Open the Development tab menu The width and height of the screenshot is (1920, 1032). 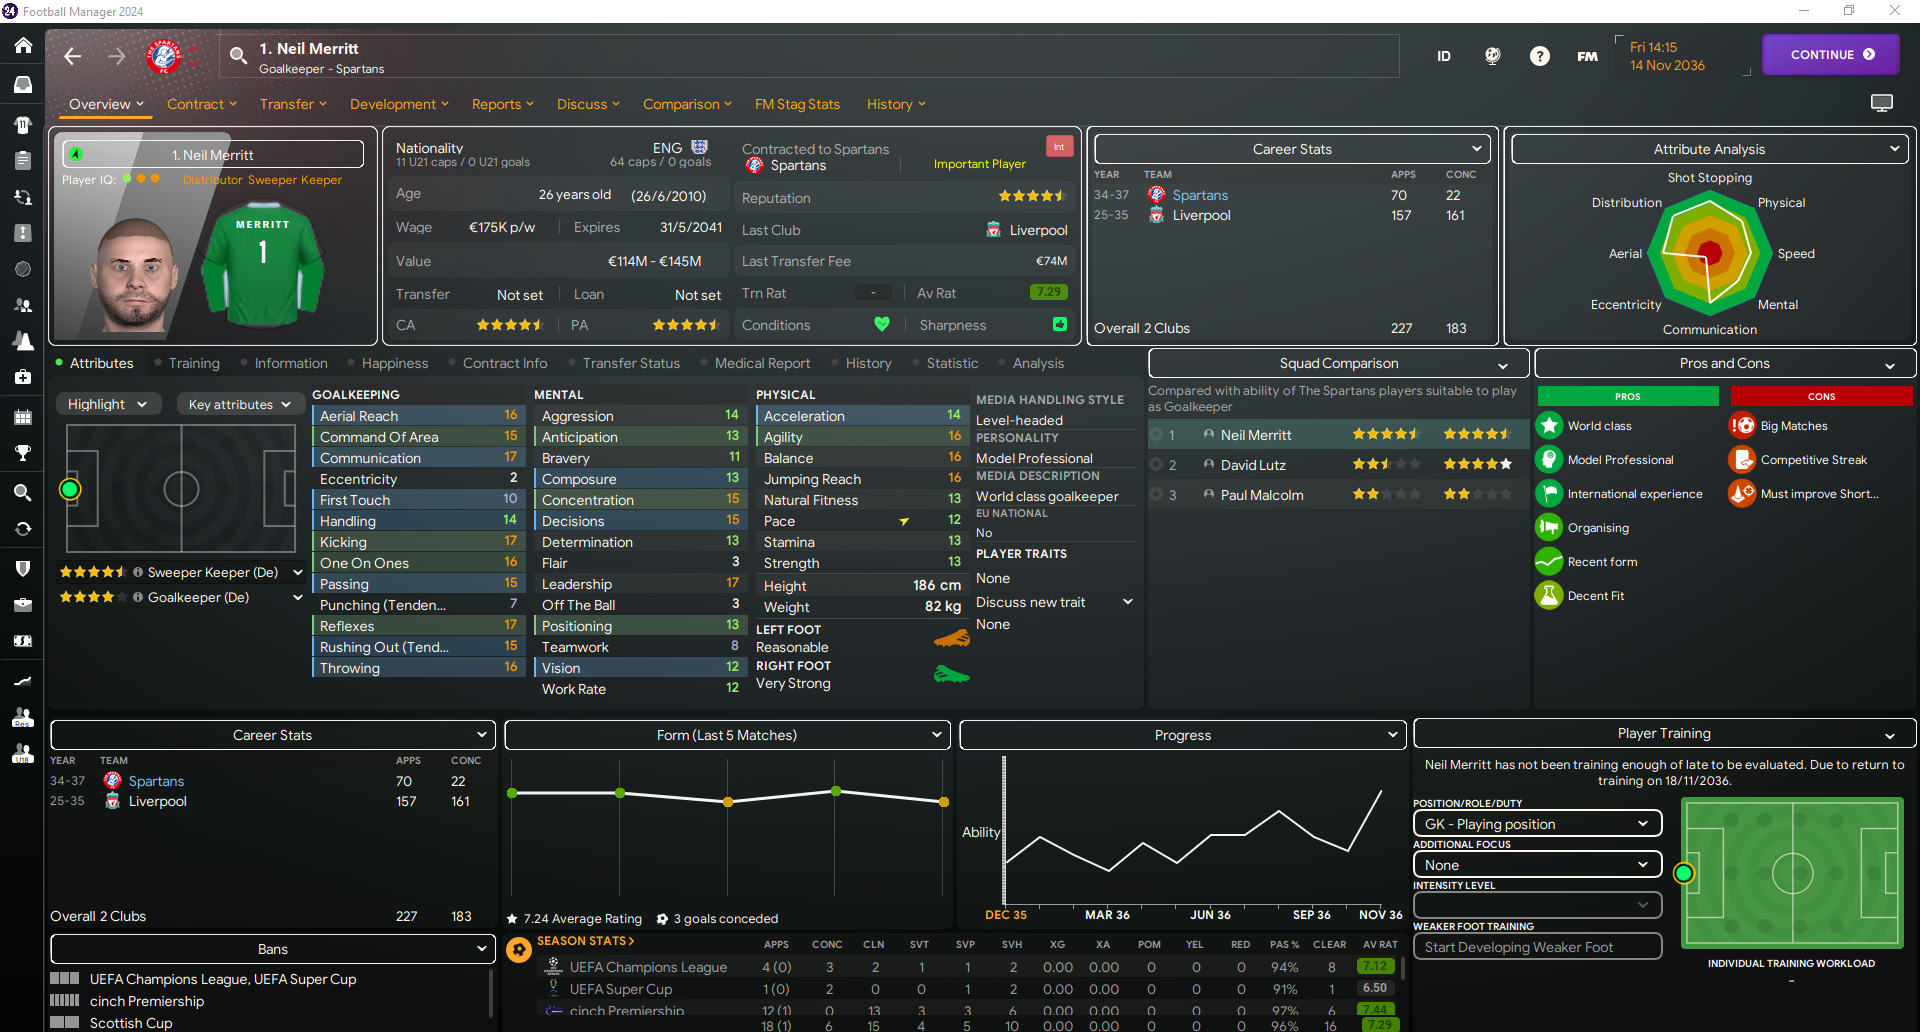[x=399, y=104]
